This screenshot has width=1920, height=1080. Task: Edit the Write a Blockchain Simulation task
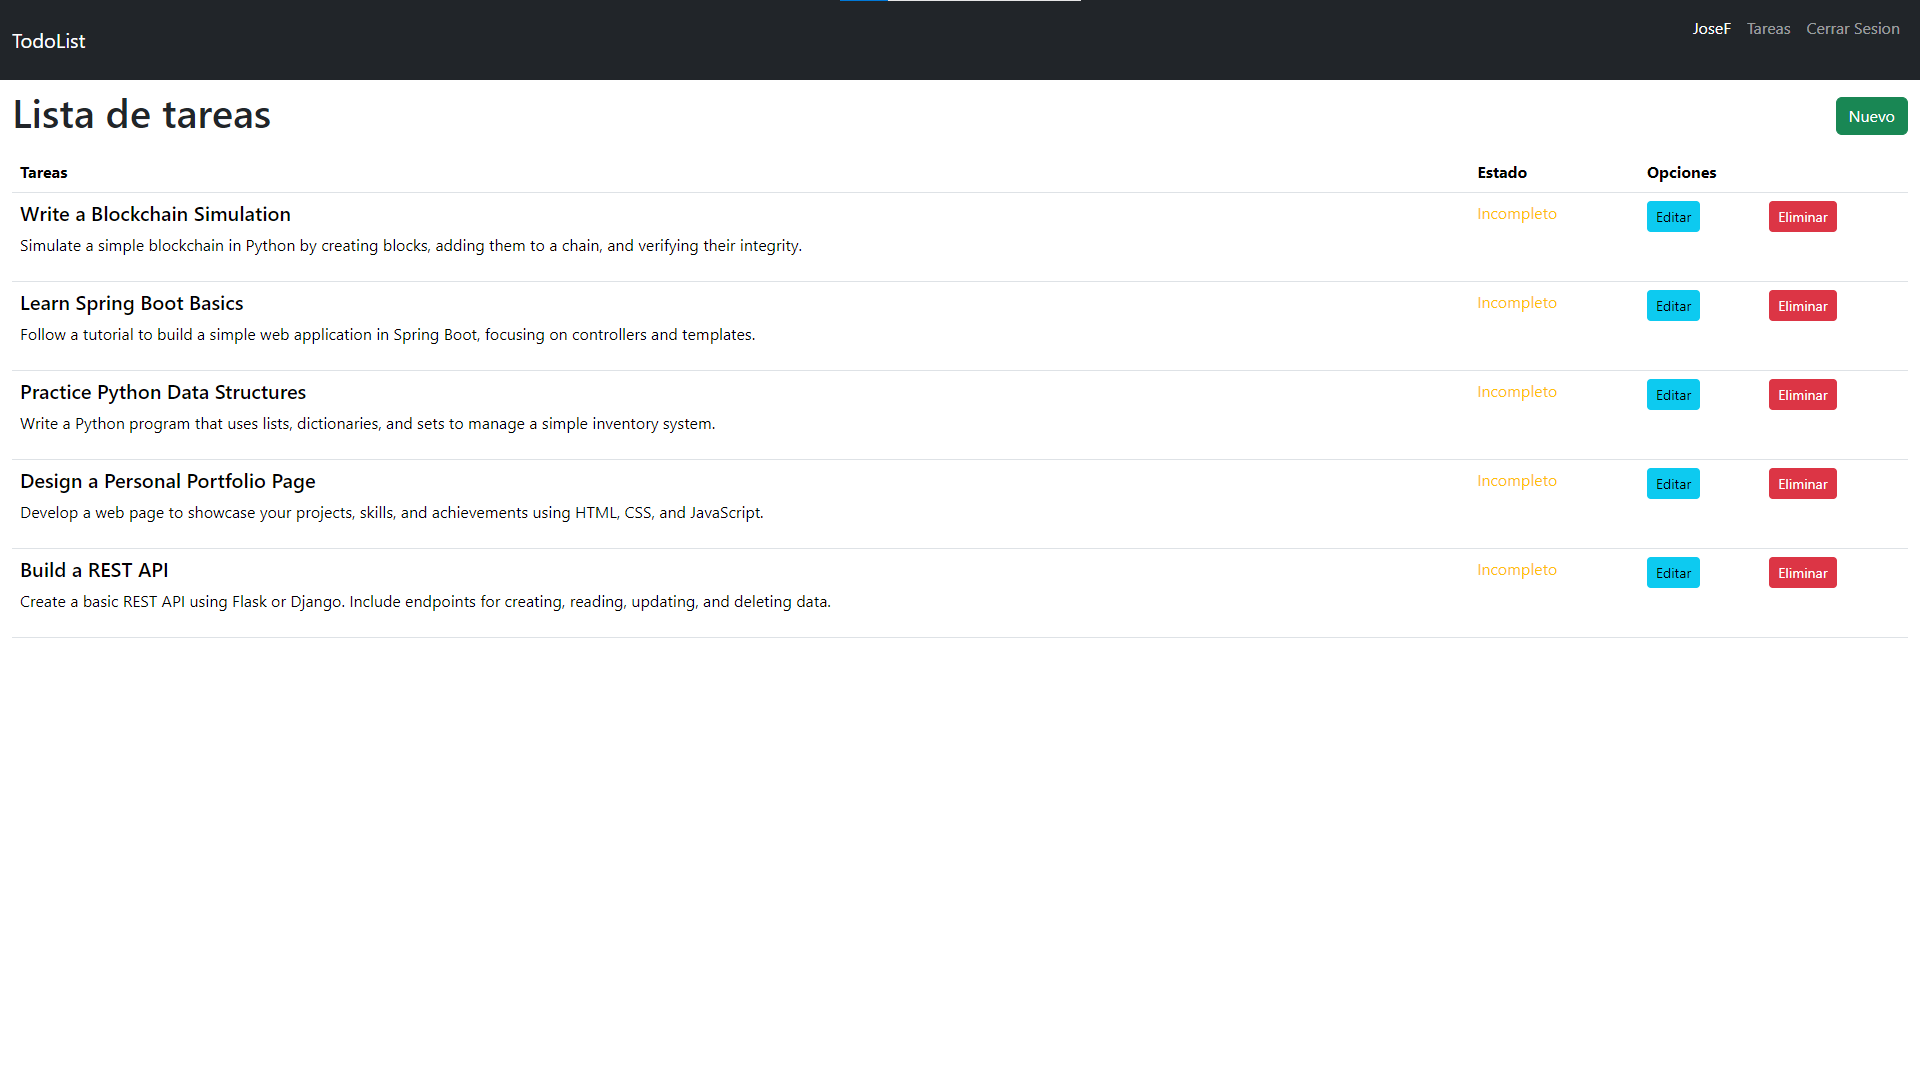point(1672,216)
